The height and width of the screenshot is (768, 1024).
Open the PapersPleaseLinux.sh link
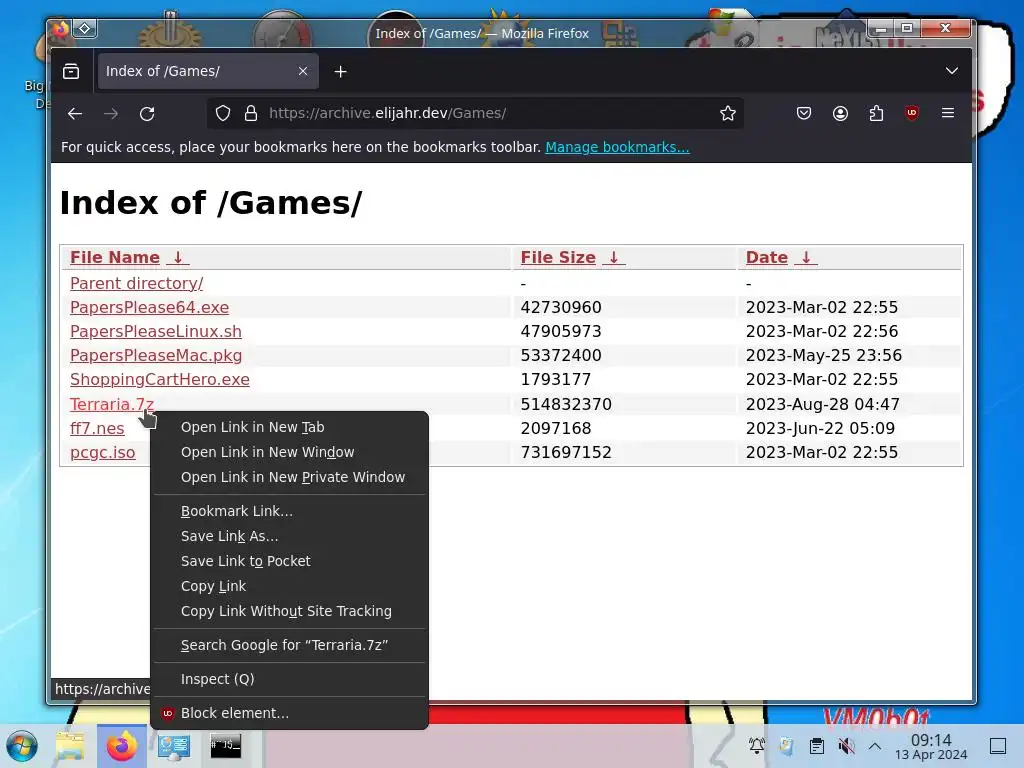click(x=155, y=332)
